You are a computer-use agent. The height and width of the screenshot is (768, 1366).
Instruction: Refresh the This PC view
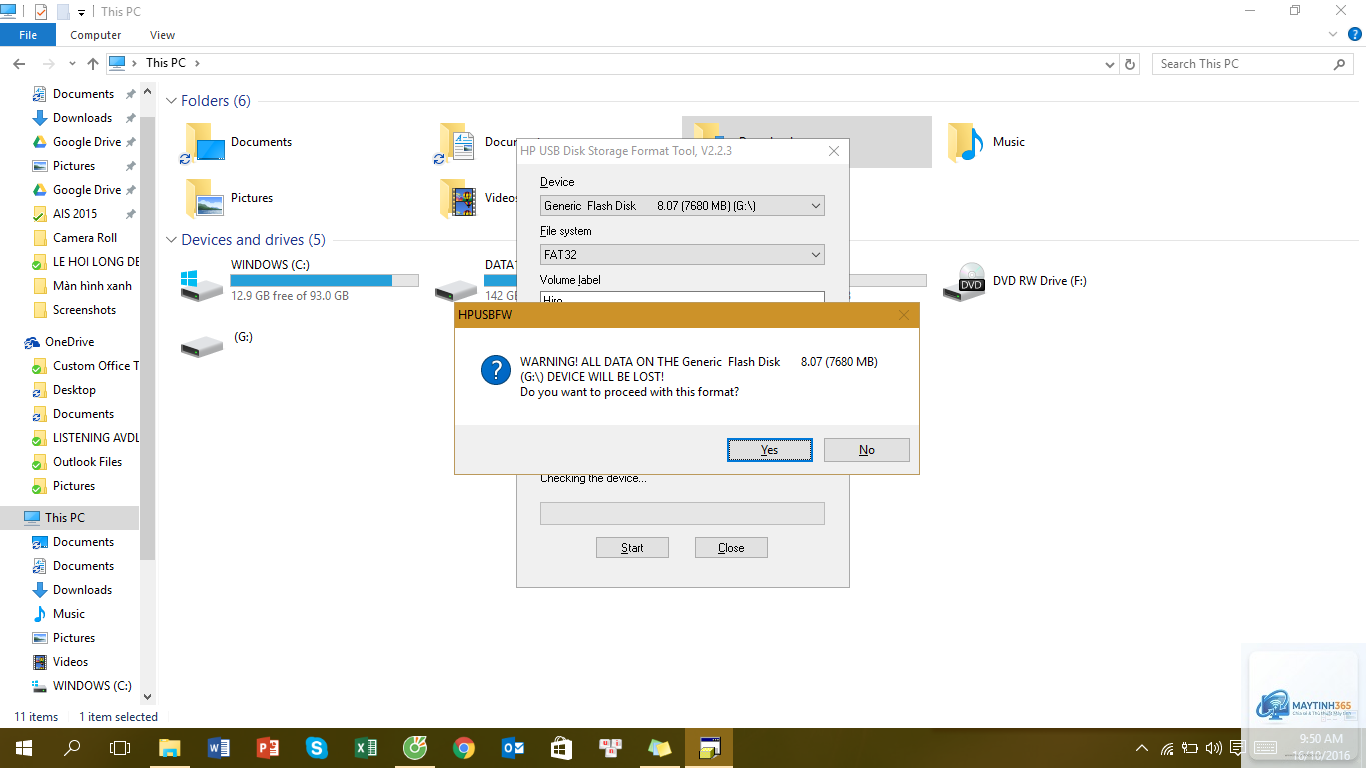(x=1131, y=64)
